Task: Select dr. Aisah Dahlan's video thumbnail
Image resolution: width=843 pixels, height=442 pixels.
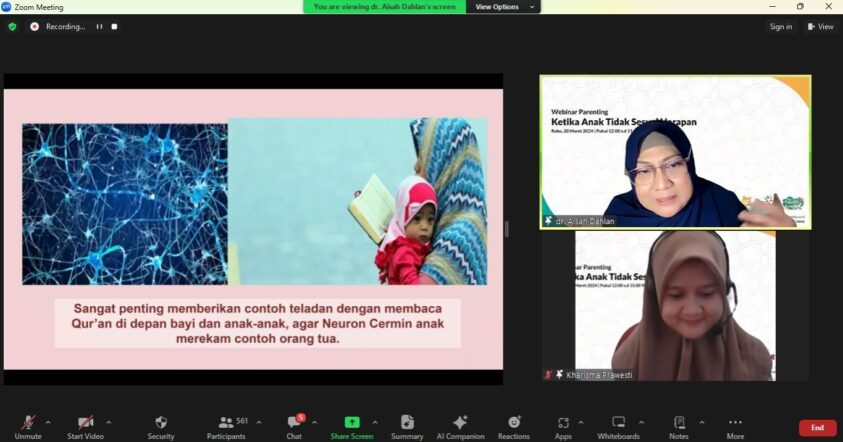Action: tap(675, 152)
